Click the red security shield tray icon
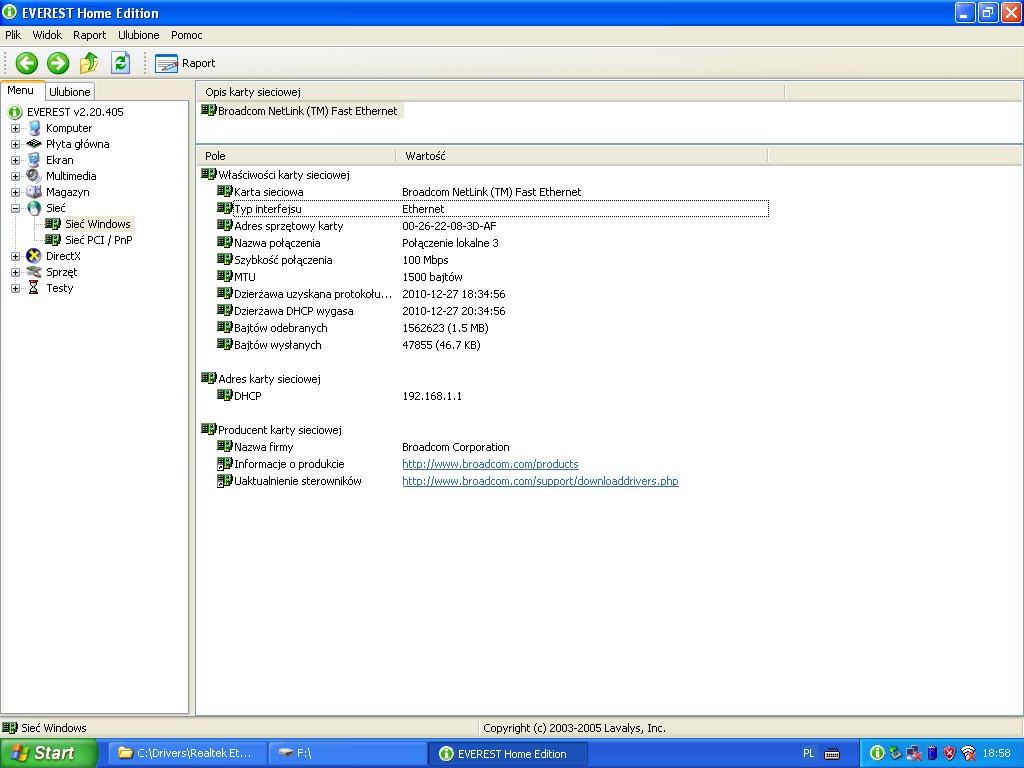1024x768 pixels. (948, 753)
